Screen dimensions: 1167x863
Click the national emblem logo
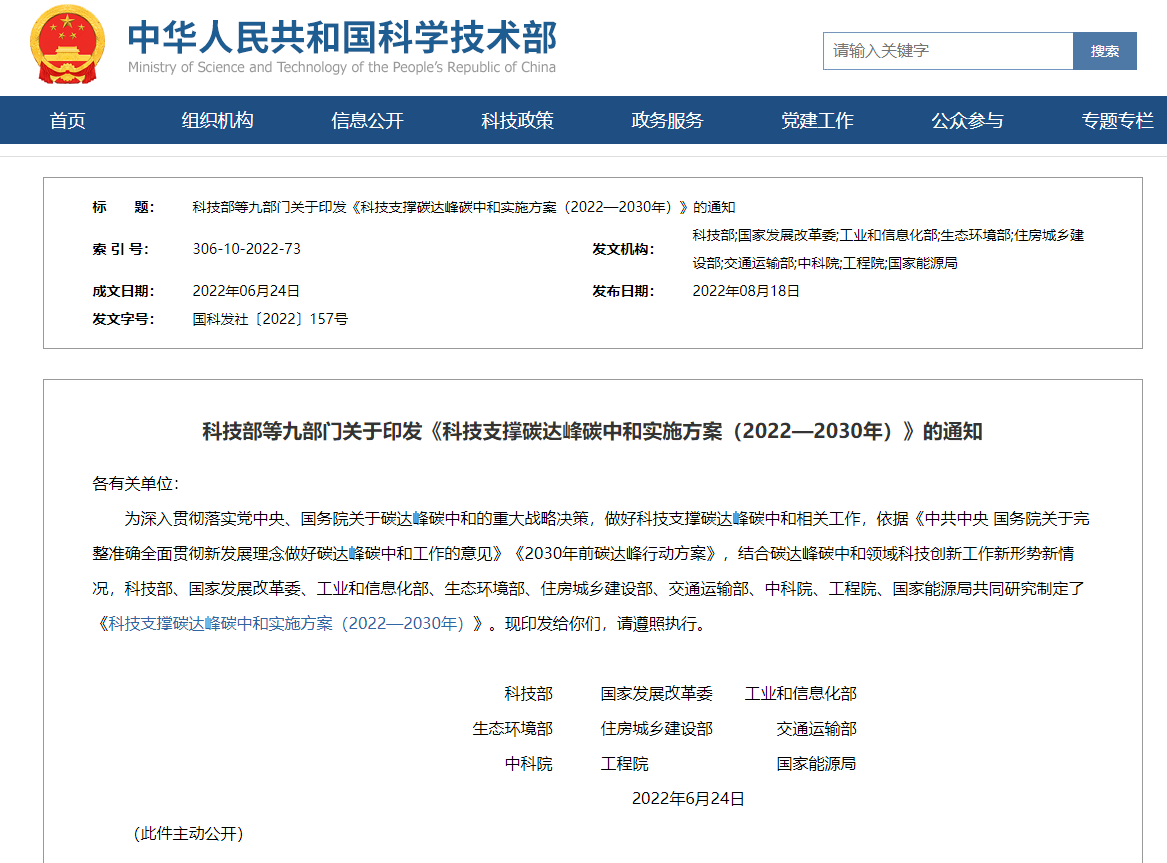(x=68, y=44)
